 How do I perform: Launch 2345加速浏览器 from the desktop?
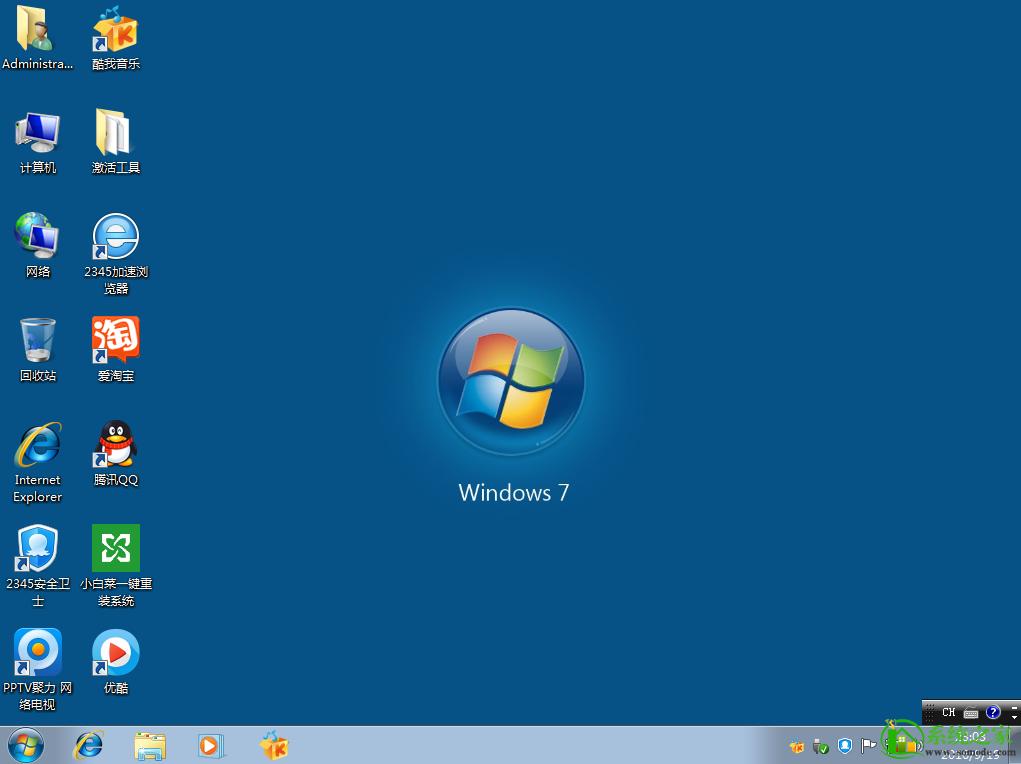pos(116,238)
